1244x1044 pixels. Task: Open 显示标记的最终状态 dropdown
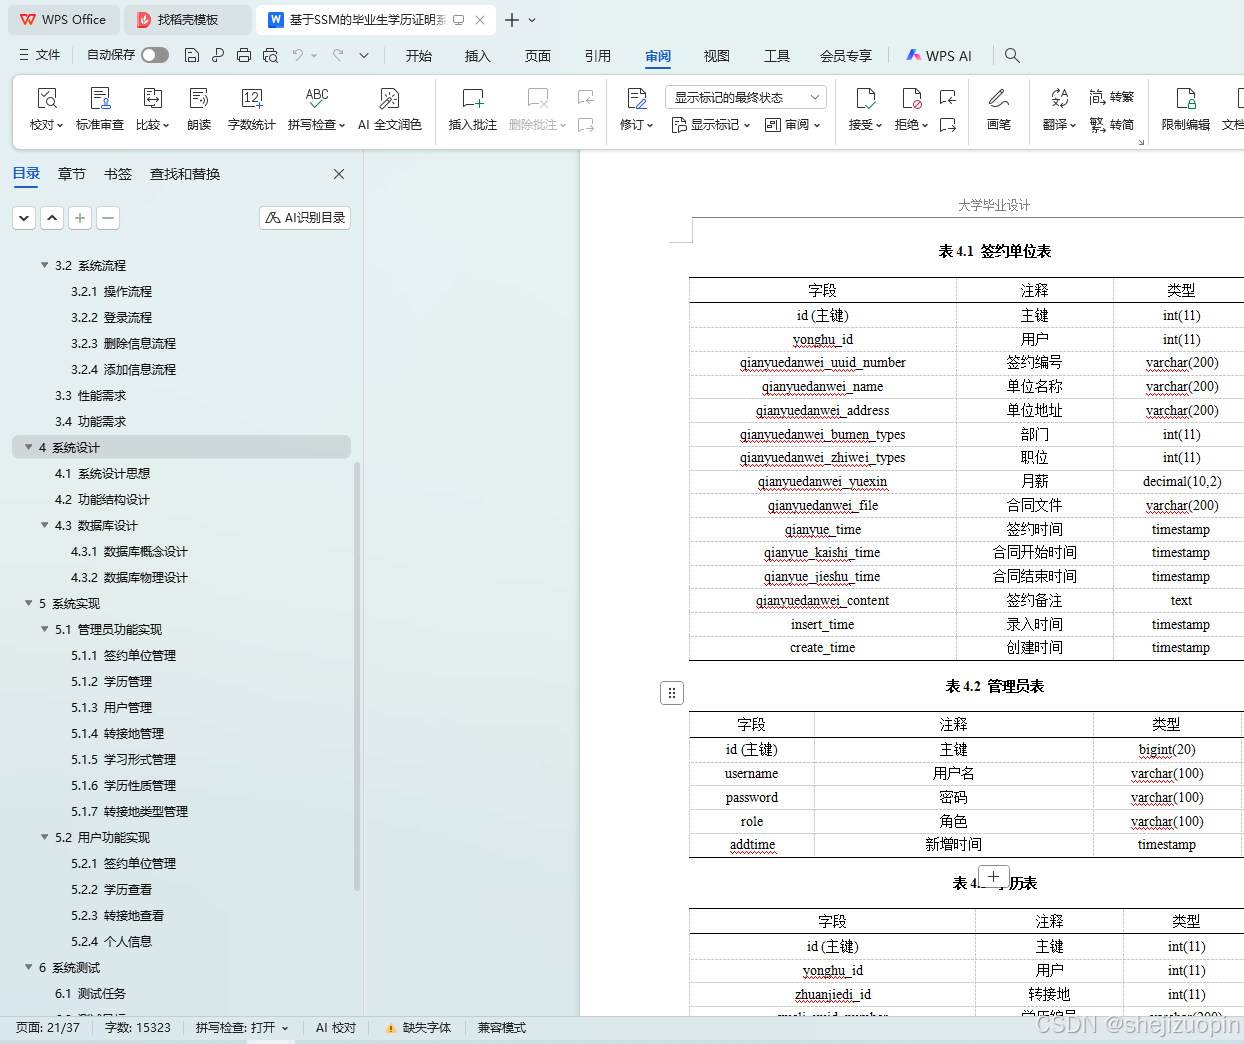click(745, 97)
